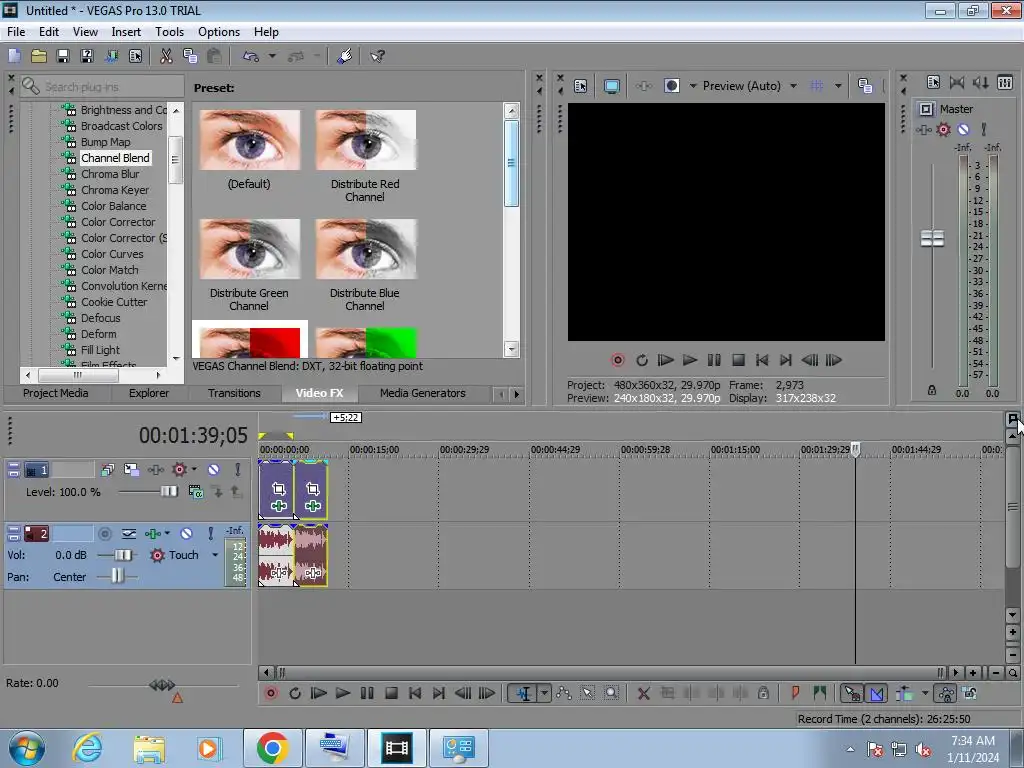This screenshot has height=768, width=1024.
Task: Open video track FX dropdown arrow
Action: pyautogui.click(x=194, y=469)
